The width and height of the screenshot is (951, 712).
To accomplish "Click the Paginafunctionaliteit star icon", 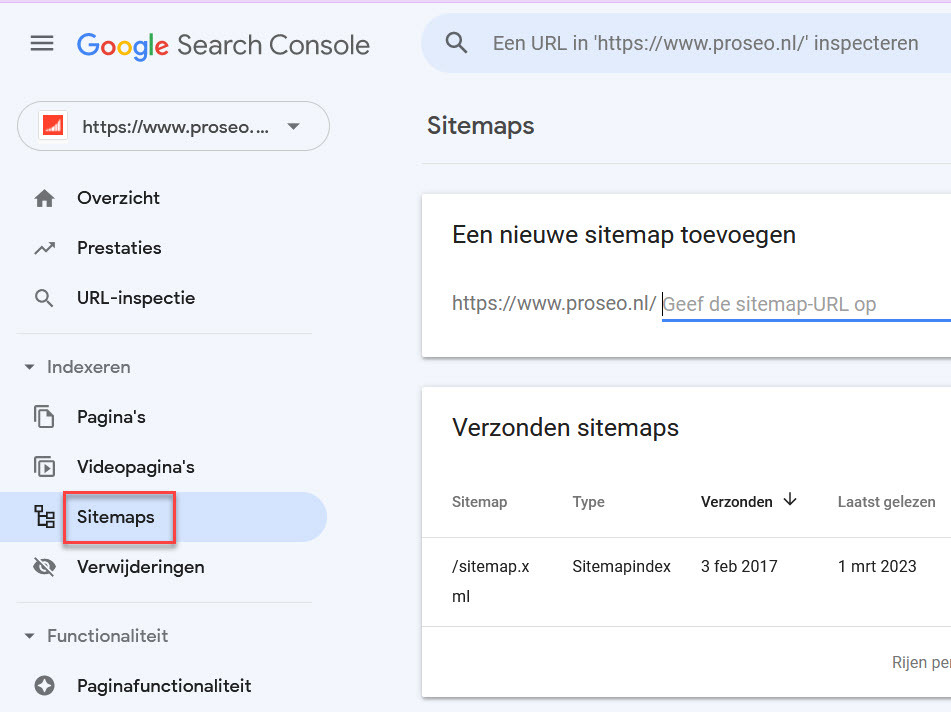I will 44,686.
